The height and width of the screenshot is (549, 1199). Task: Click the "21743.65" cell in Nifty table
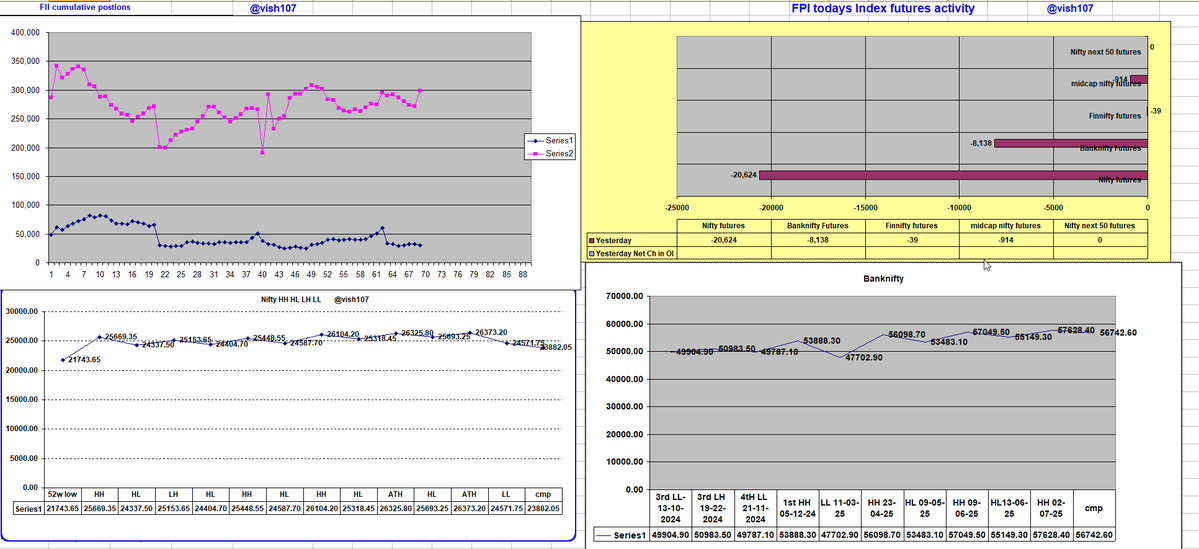(63, 508)
